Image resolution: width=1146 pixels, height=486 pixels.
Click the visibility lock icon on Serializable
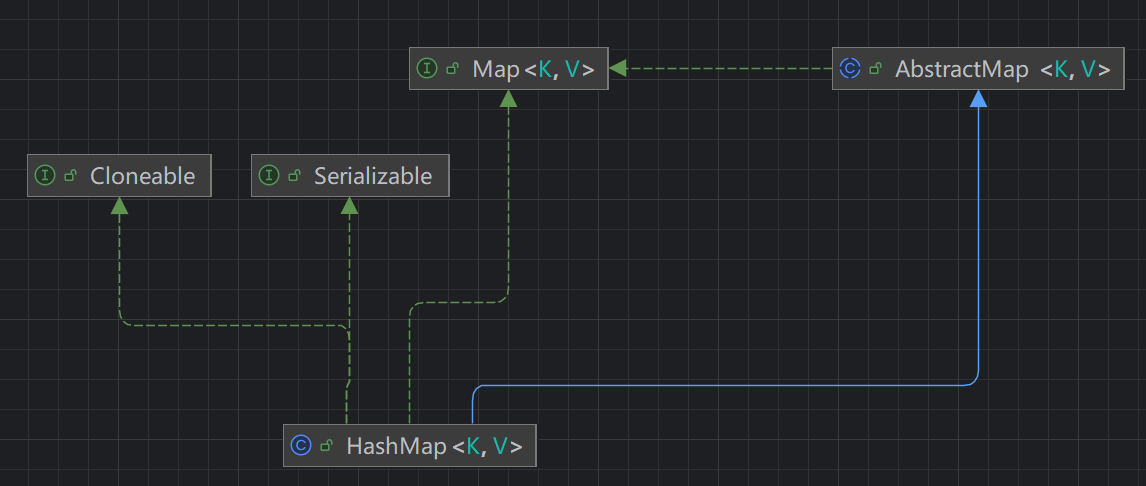pos(294,176)
